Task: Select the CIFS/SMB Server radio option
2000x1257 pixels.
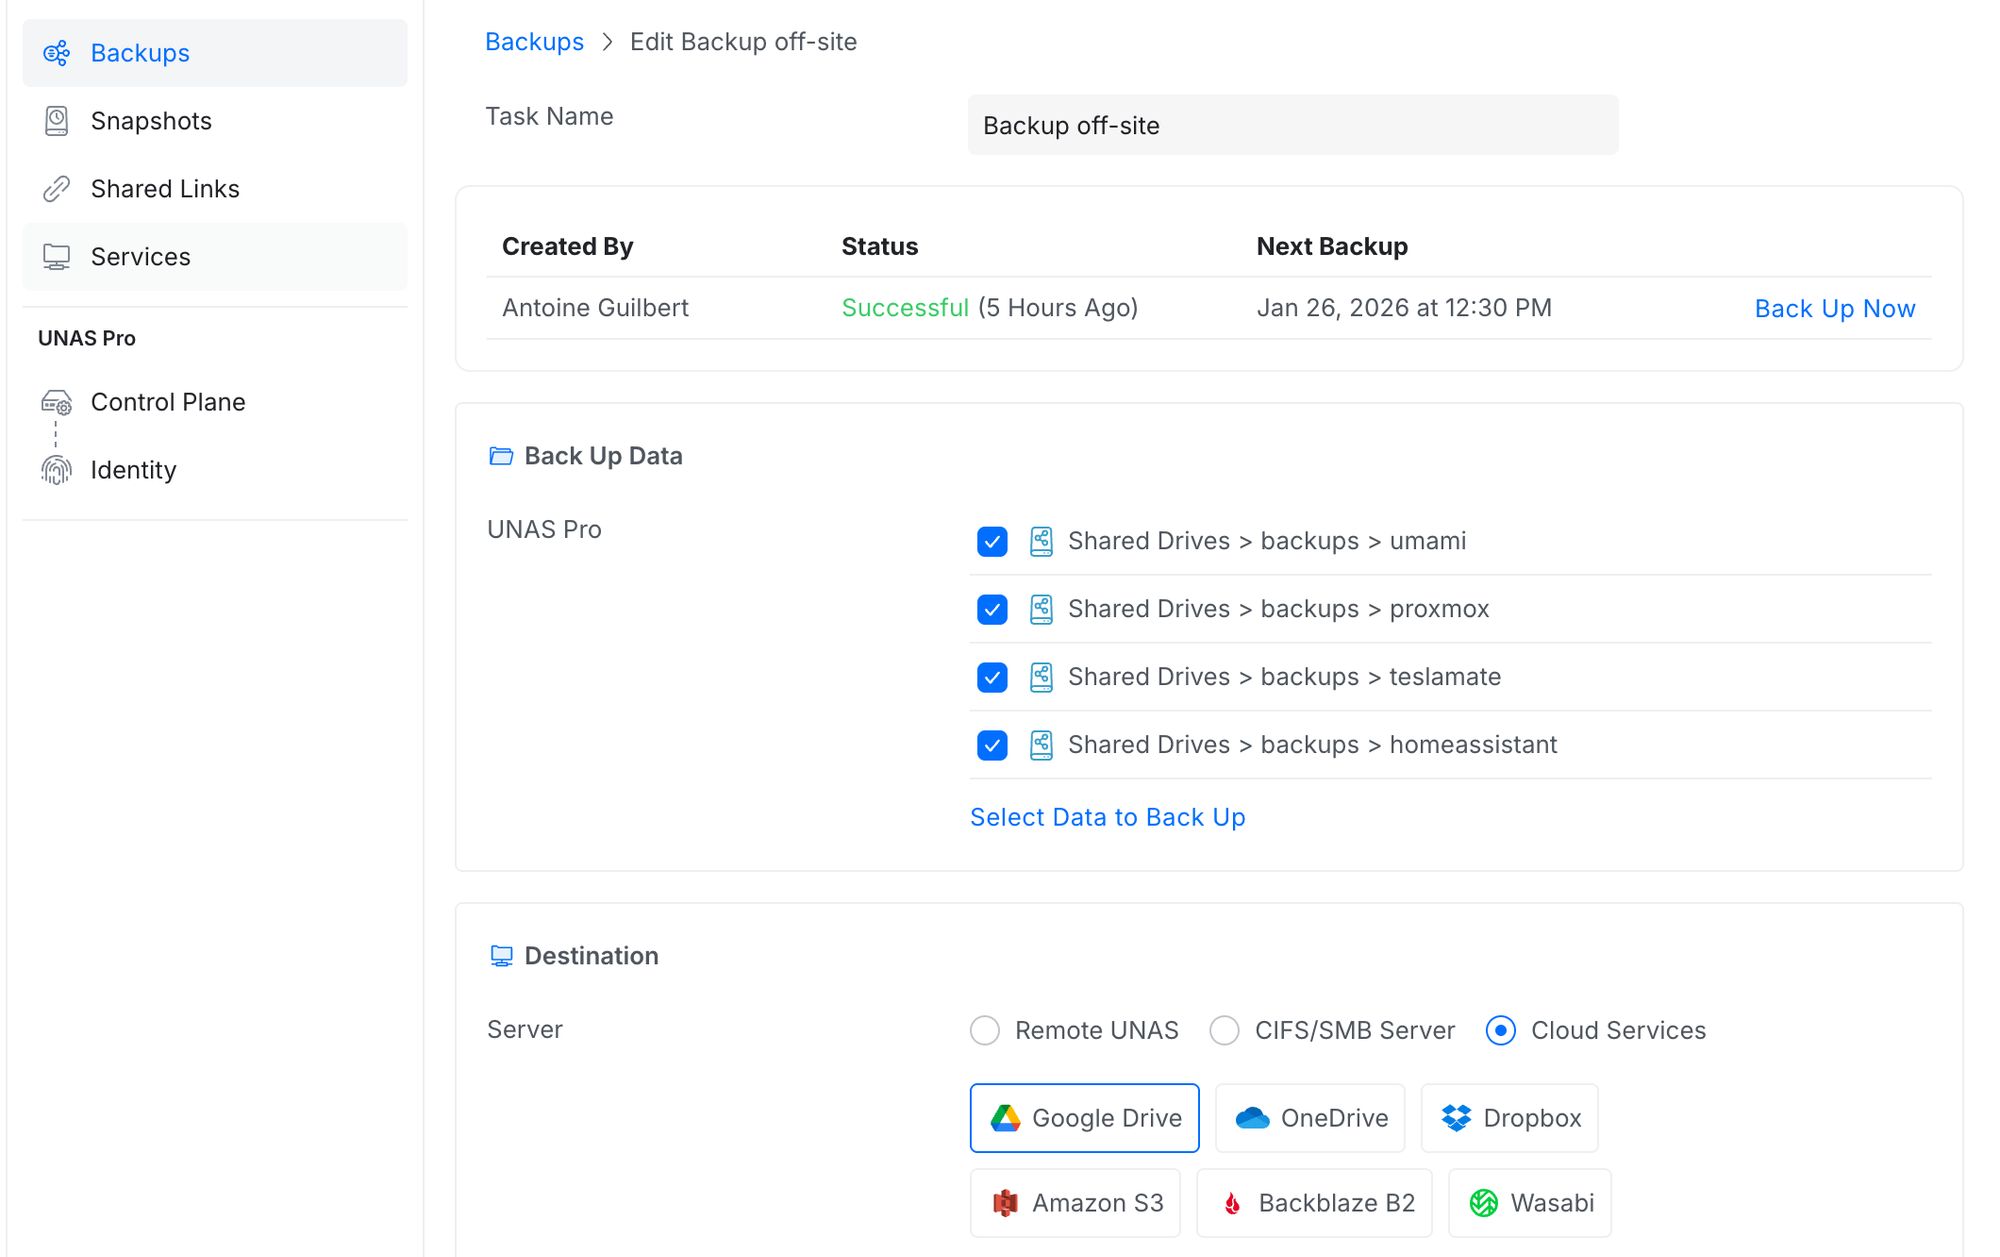Action: pyautogui.click(x=1224, y=1030)
